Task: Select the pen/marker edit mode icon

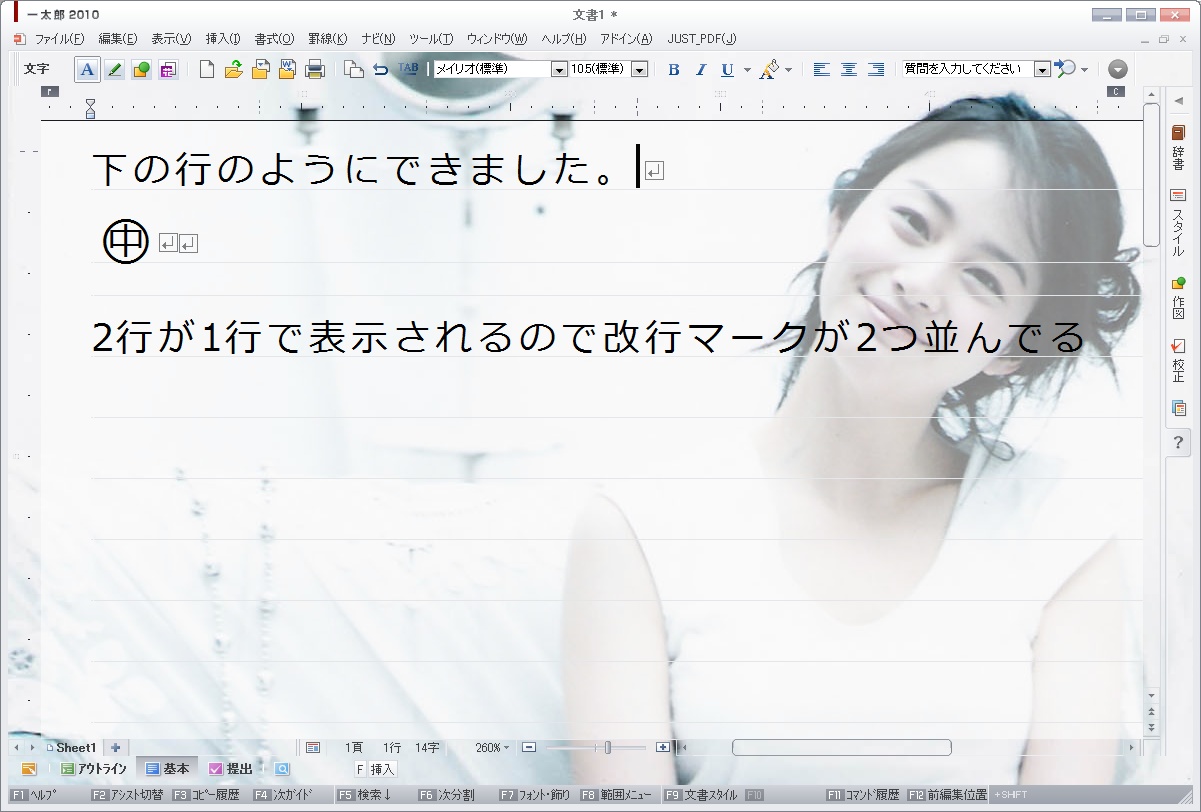Action: click(114, 69)
